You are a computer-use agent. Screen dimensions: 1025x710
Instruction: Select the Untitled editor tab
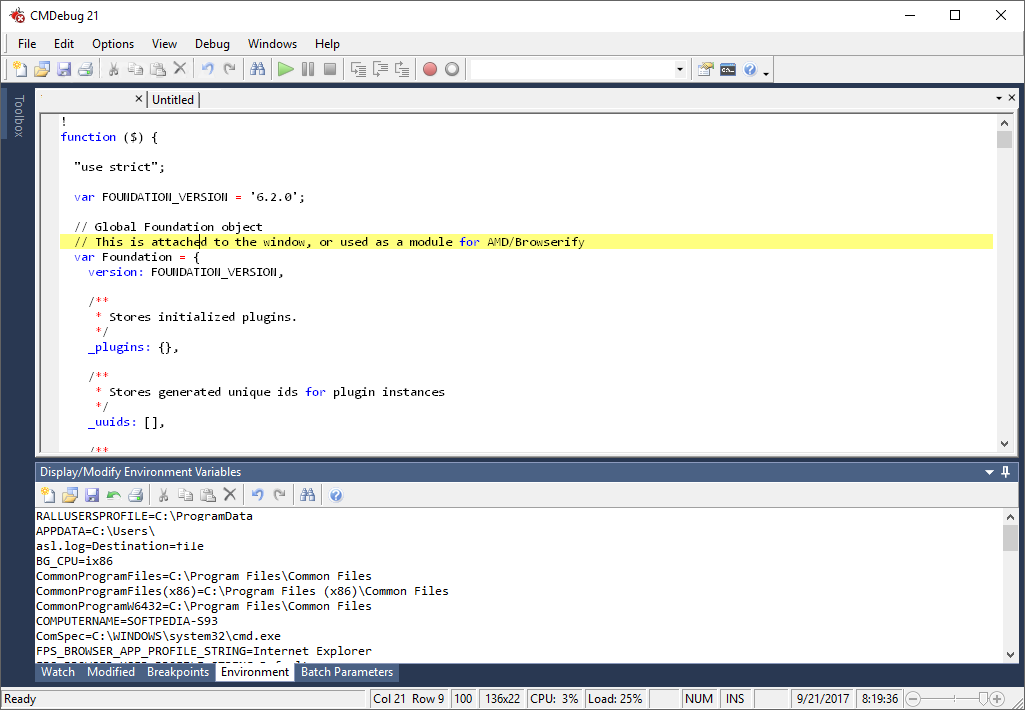click(x=173, y=99)
